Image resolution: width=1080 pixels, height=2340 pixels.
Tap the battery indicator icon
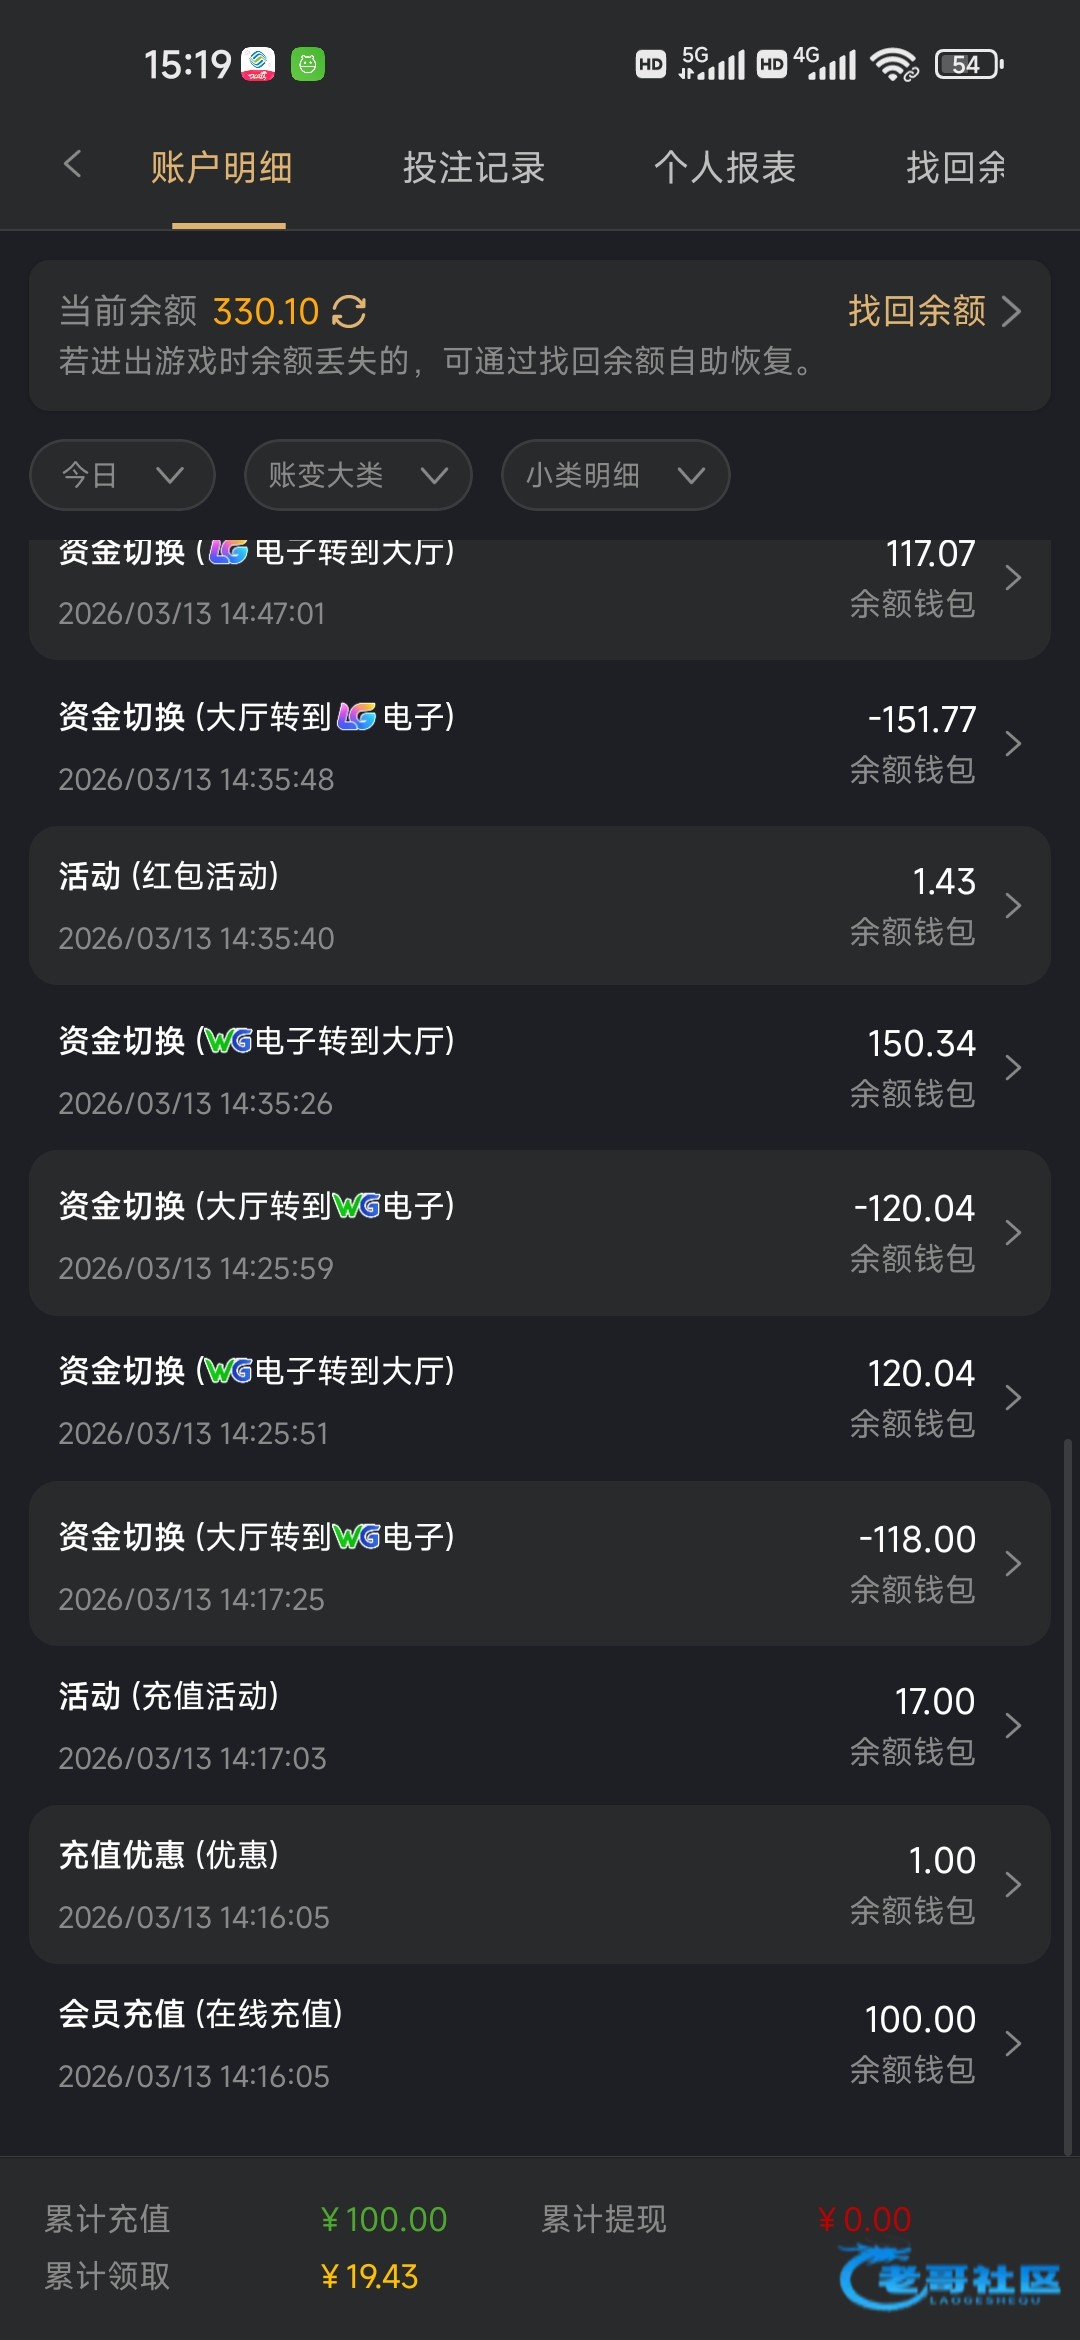pyautogui.click(x=968, y=65)
